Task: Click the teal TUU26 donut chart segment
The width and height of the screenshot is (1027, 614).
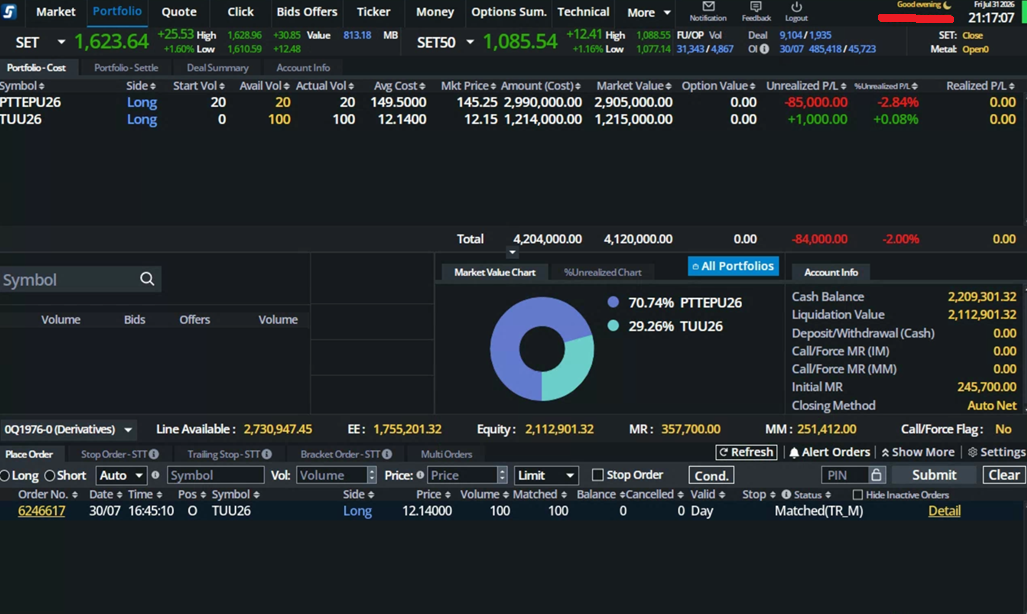Action: (571, 370)
